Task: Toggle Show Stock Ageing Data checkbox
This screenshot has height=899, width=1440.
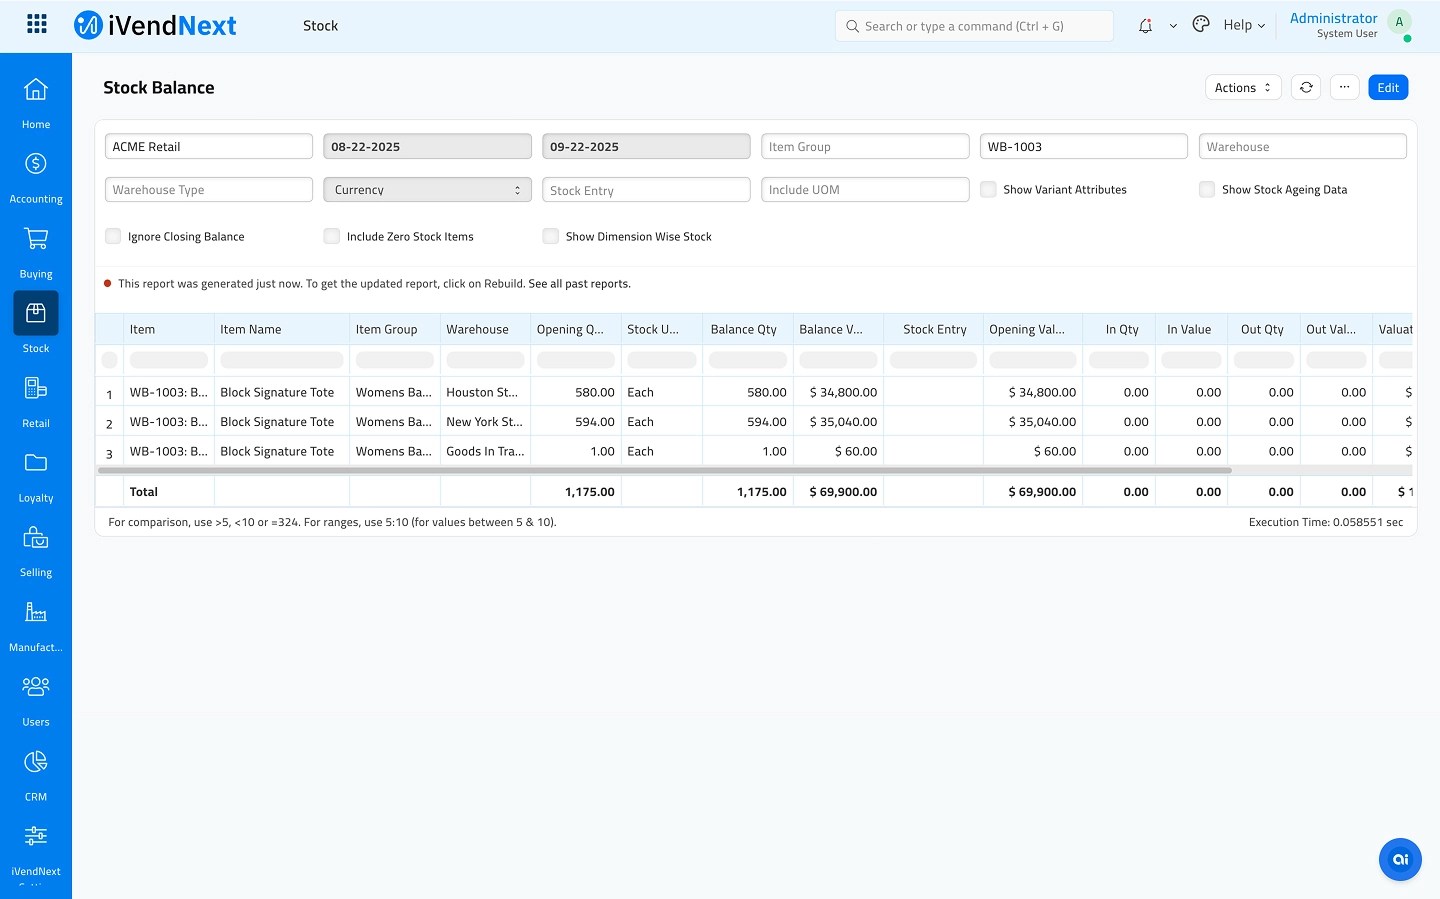Action: point(1207,189)
